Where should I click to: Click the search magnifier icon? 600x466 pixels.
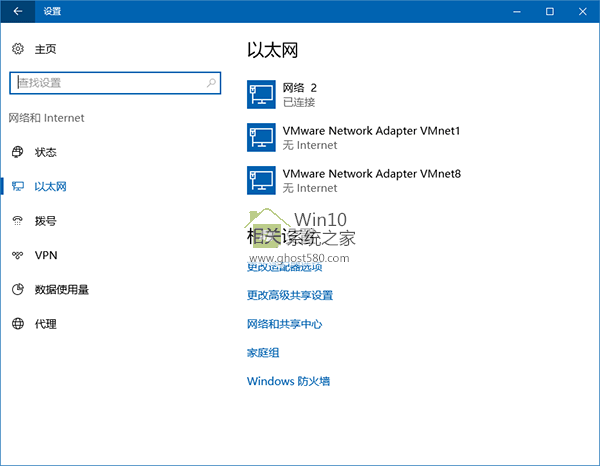[211, 83]
